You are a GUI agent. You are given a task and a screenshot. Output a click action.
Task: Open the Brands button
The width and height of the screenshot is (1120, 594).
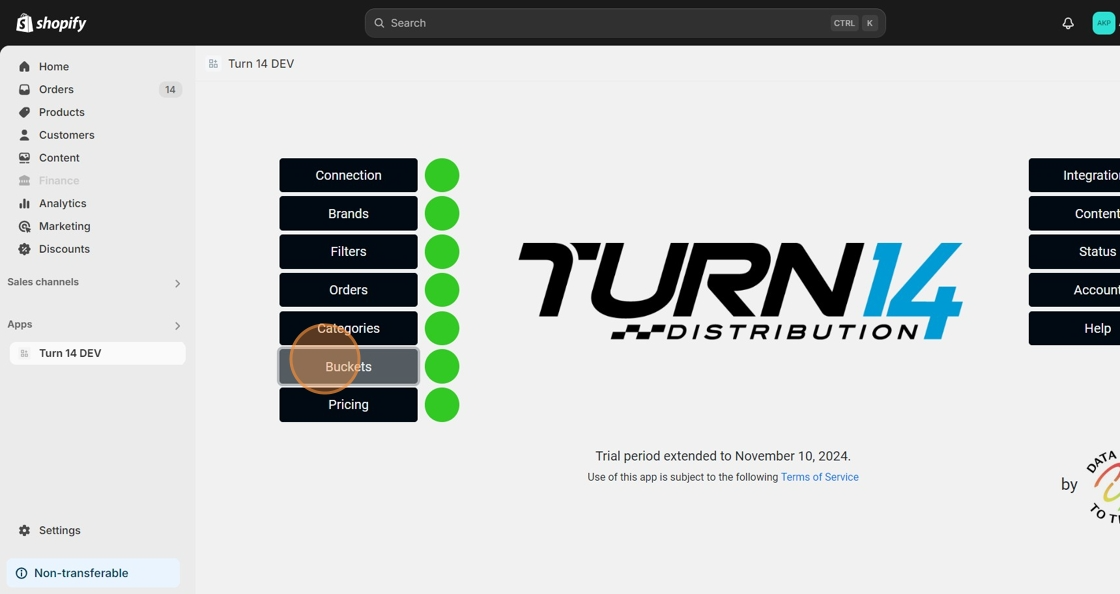point(349,213)
